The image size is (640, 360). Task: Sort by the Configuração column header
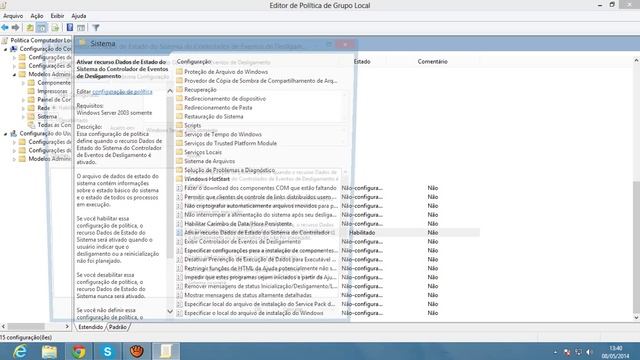[194, 61]
